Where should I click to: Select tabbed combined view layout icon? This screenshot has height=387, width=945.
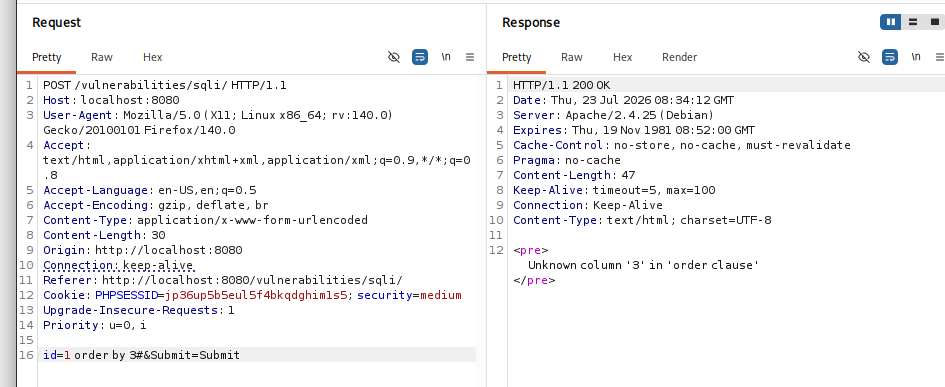click(935, 22)
